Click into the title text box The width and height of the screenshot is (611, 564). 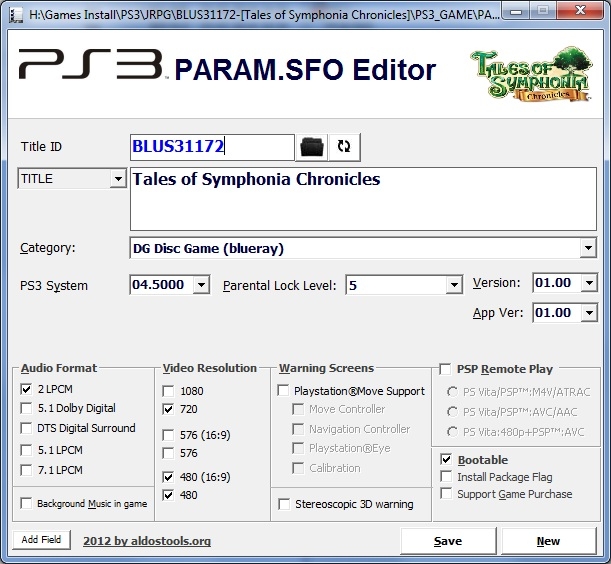tap(363, 199)
